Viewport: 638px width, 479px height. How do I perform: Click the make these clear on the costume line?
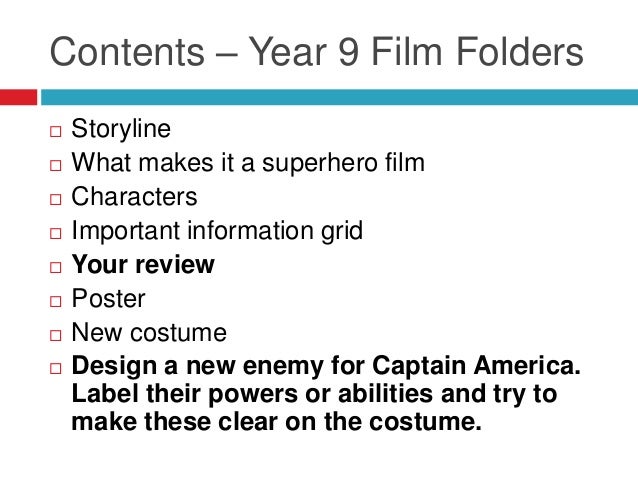277,421
